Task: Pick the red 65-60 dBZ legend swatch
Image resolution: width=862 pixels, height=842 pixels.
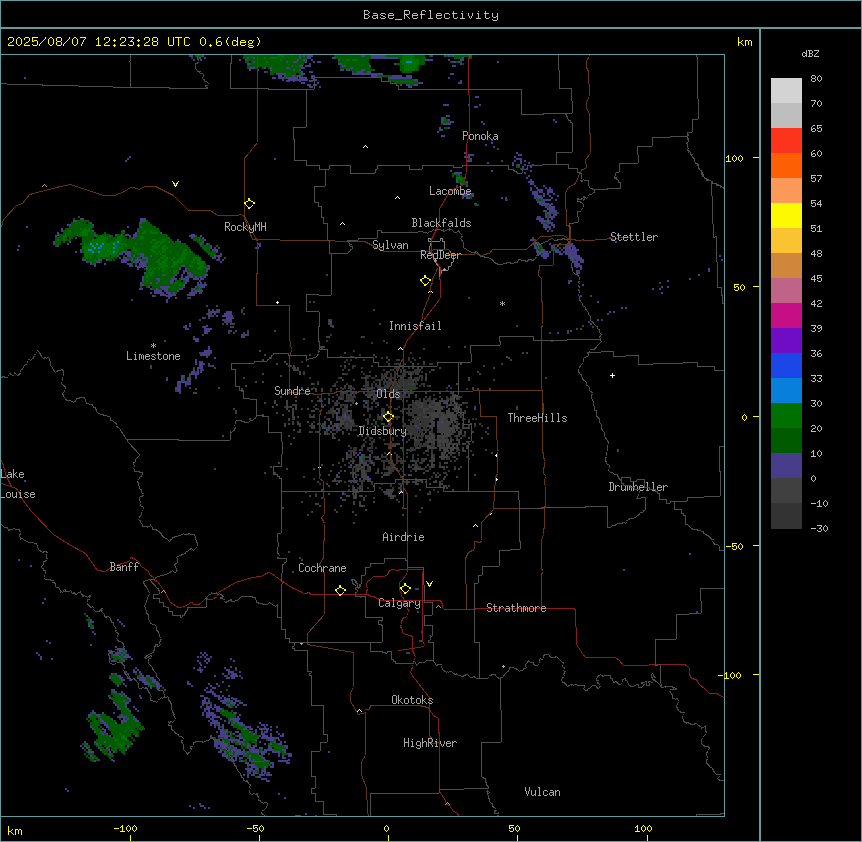Action: pyautogui.click(x=786, y=140)
